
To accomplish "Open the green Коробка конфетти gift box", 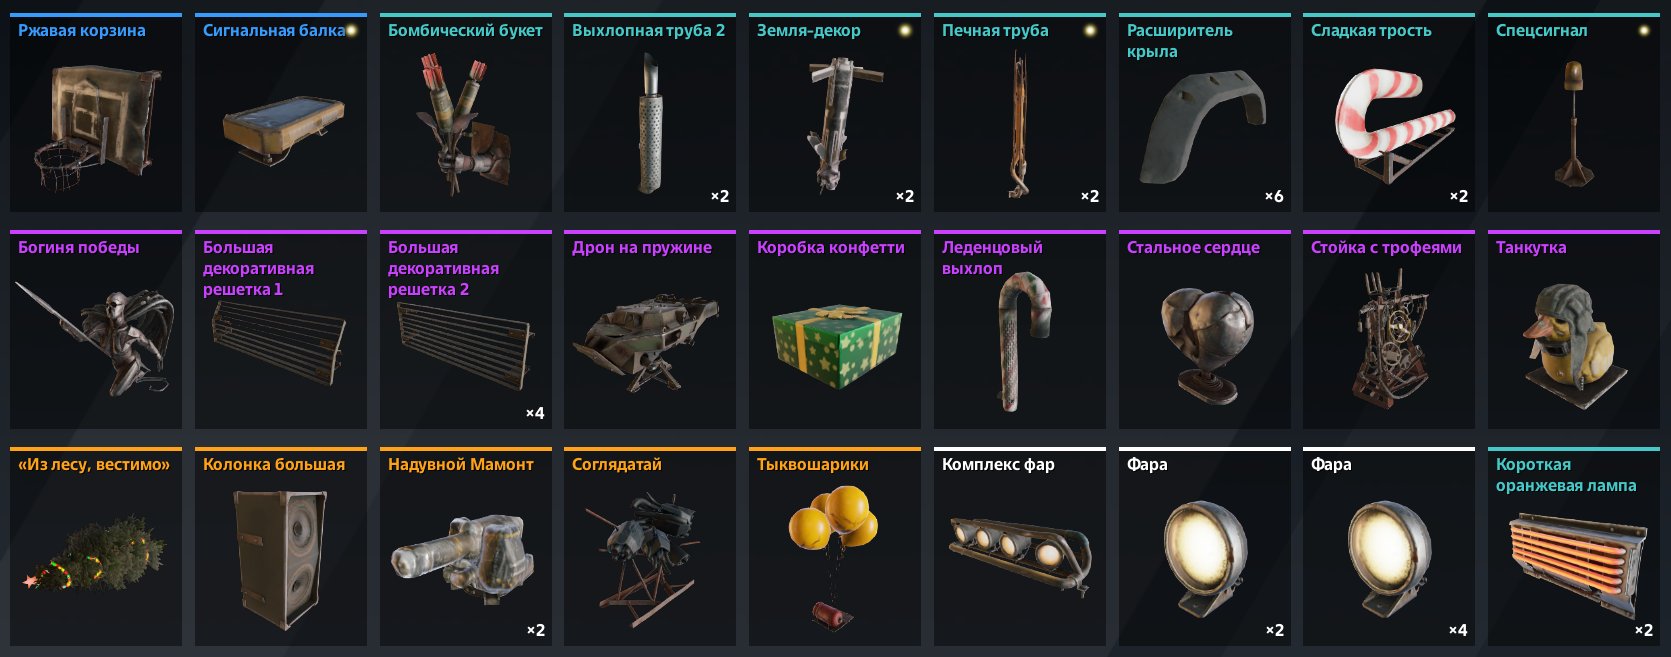I will (835, 329).
